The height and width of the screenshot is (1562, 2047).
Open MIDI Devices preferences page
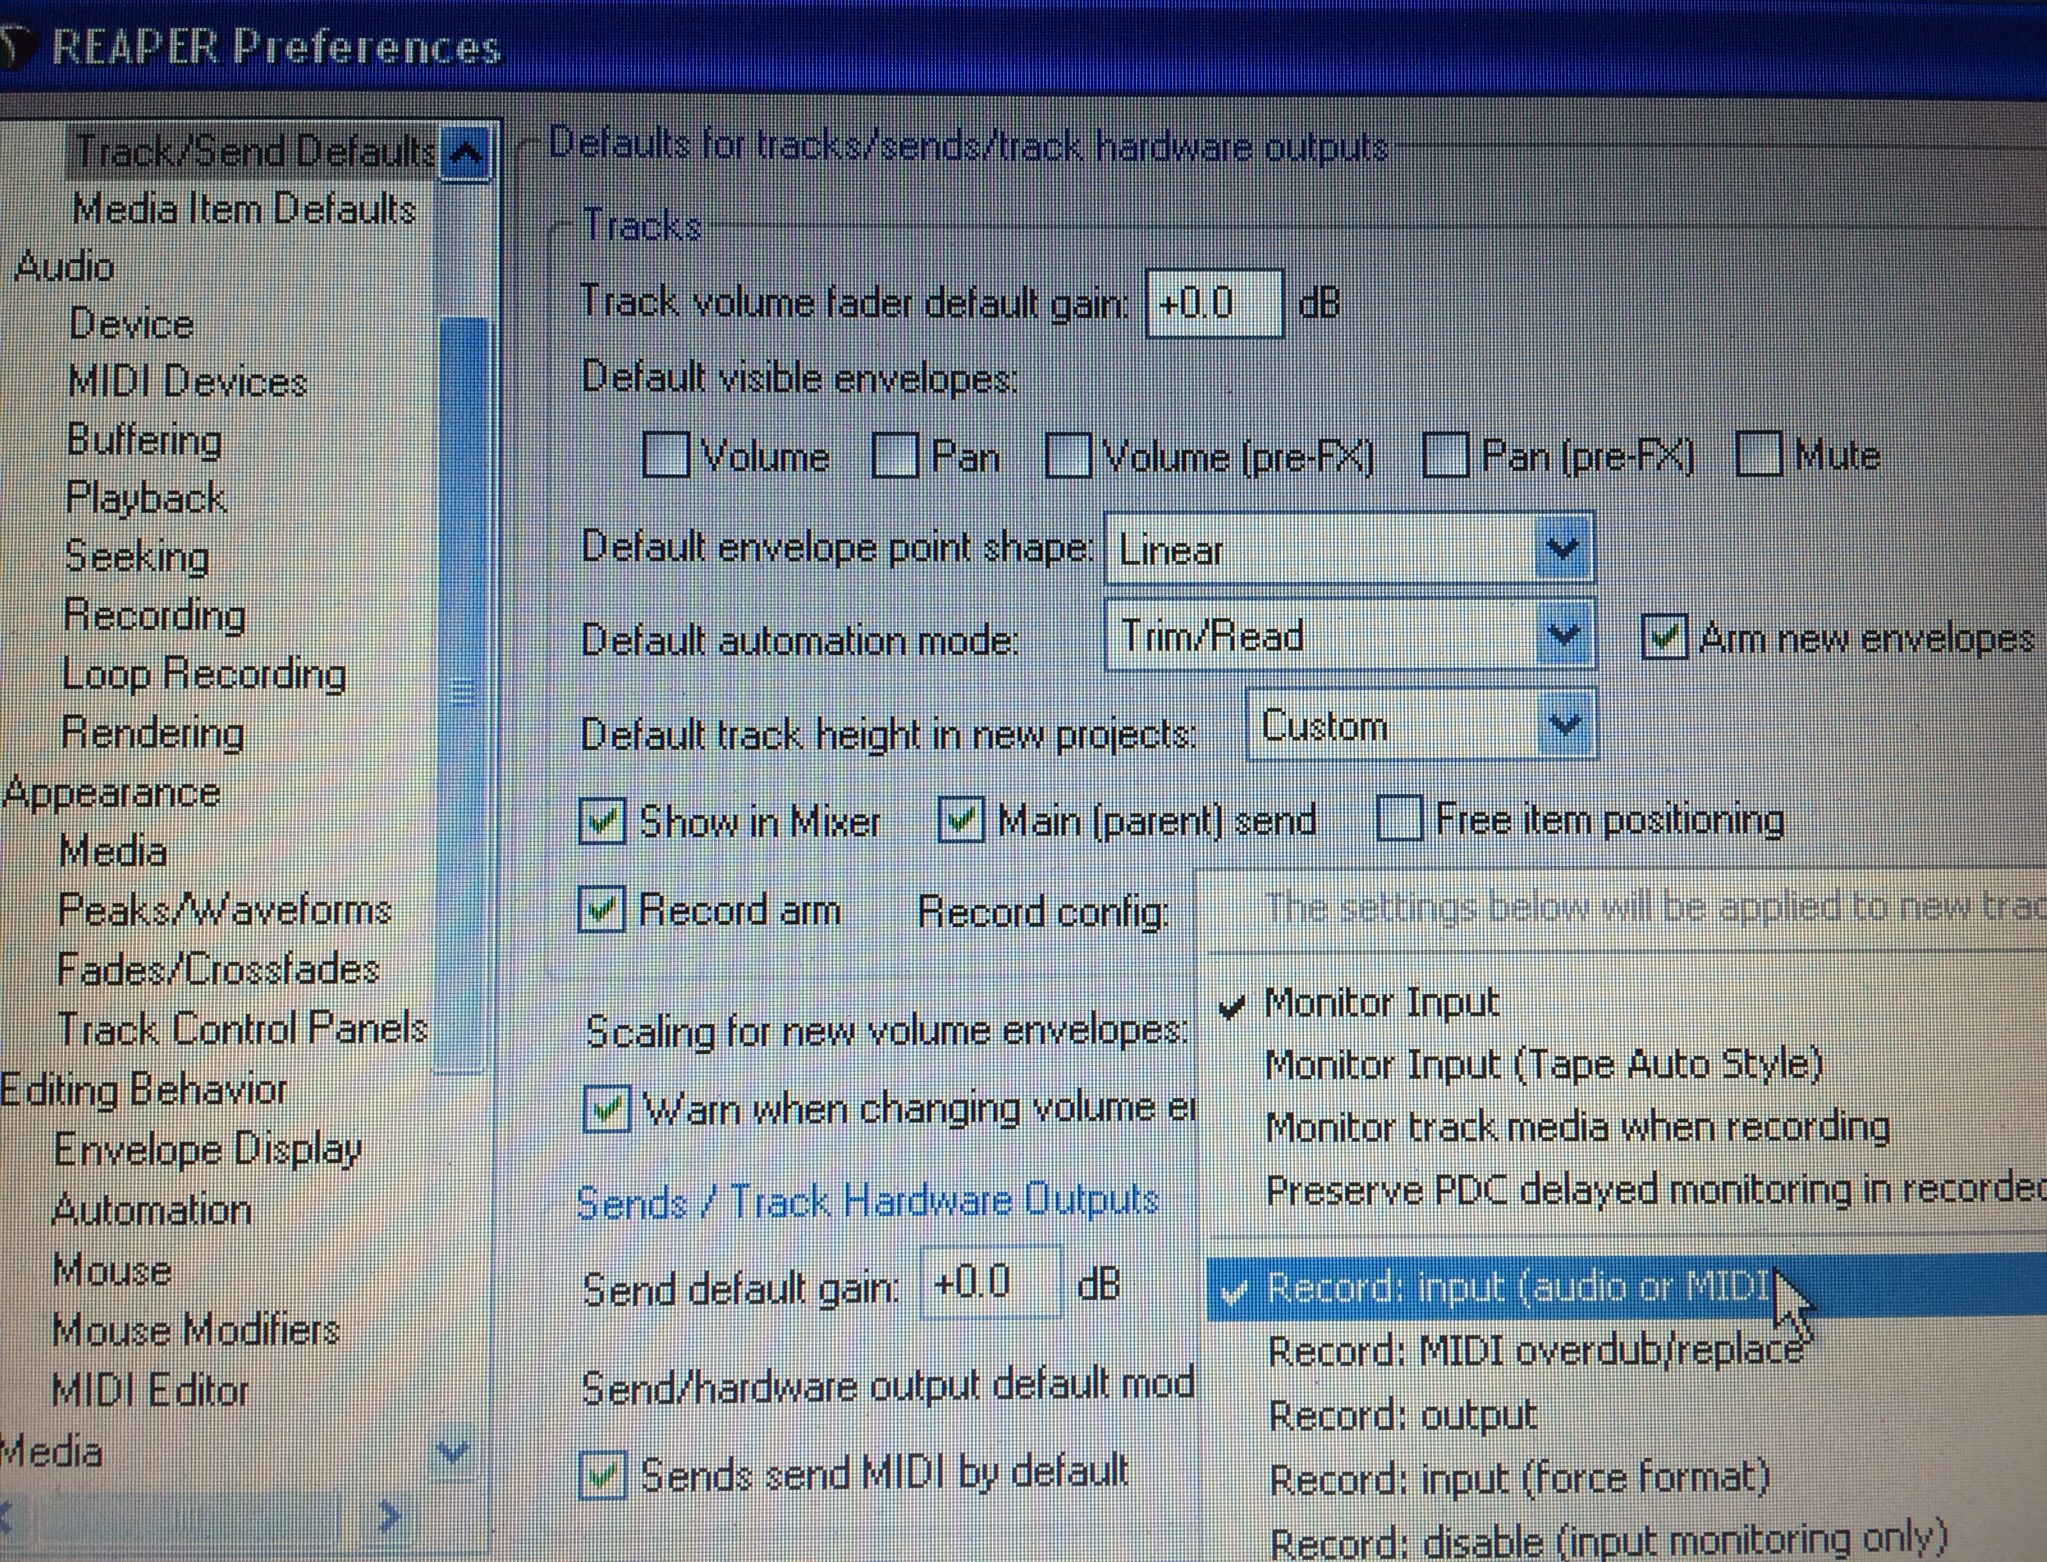[x=187, y=382]
